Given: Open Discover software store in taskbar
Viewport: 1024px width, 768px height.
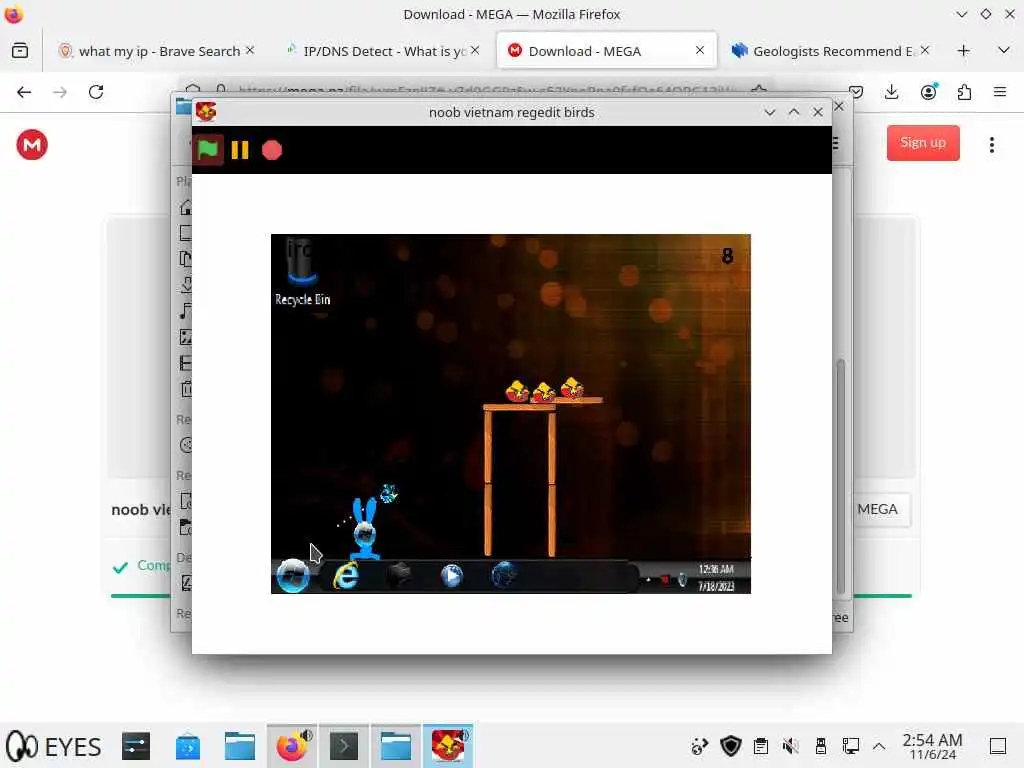Looking at the screenshot, I should (x=187, y=746).
